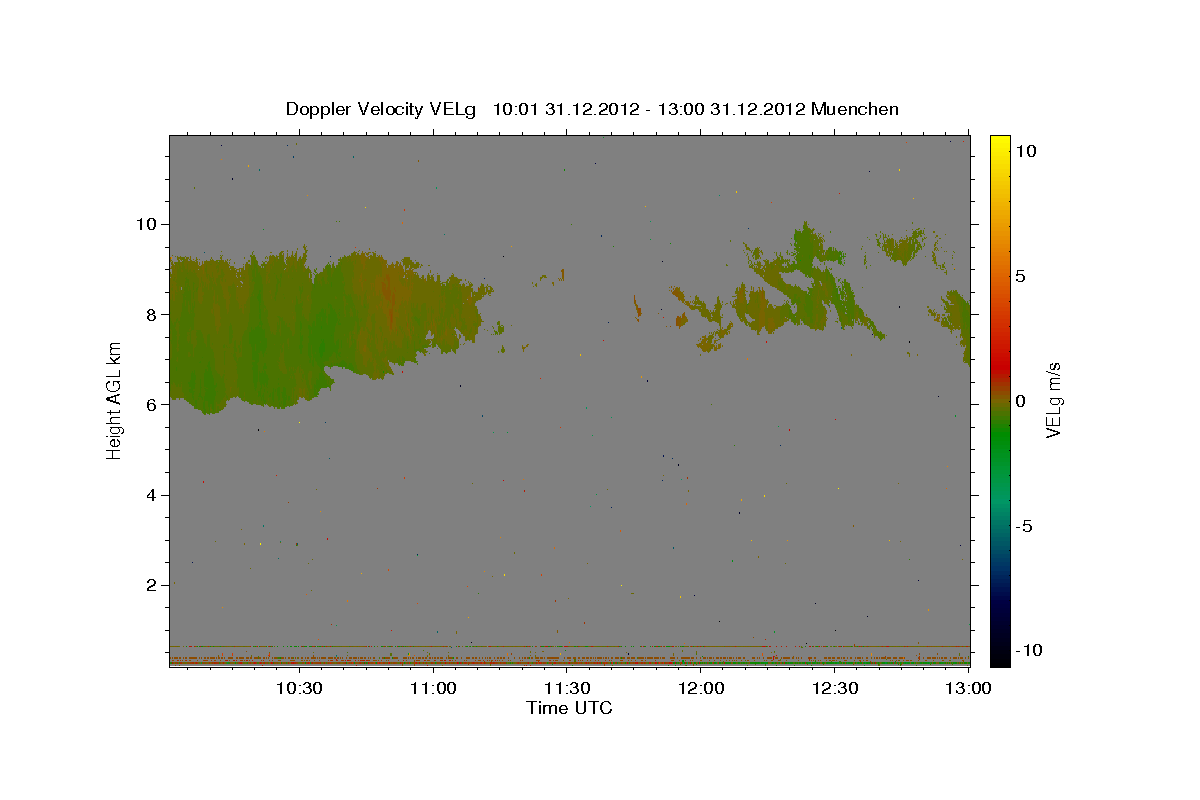Viewport: 1200px width, 800px height.
Task: Click the colorbar value label 5
Action: [x=1020, y=275]
